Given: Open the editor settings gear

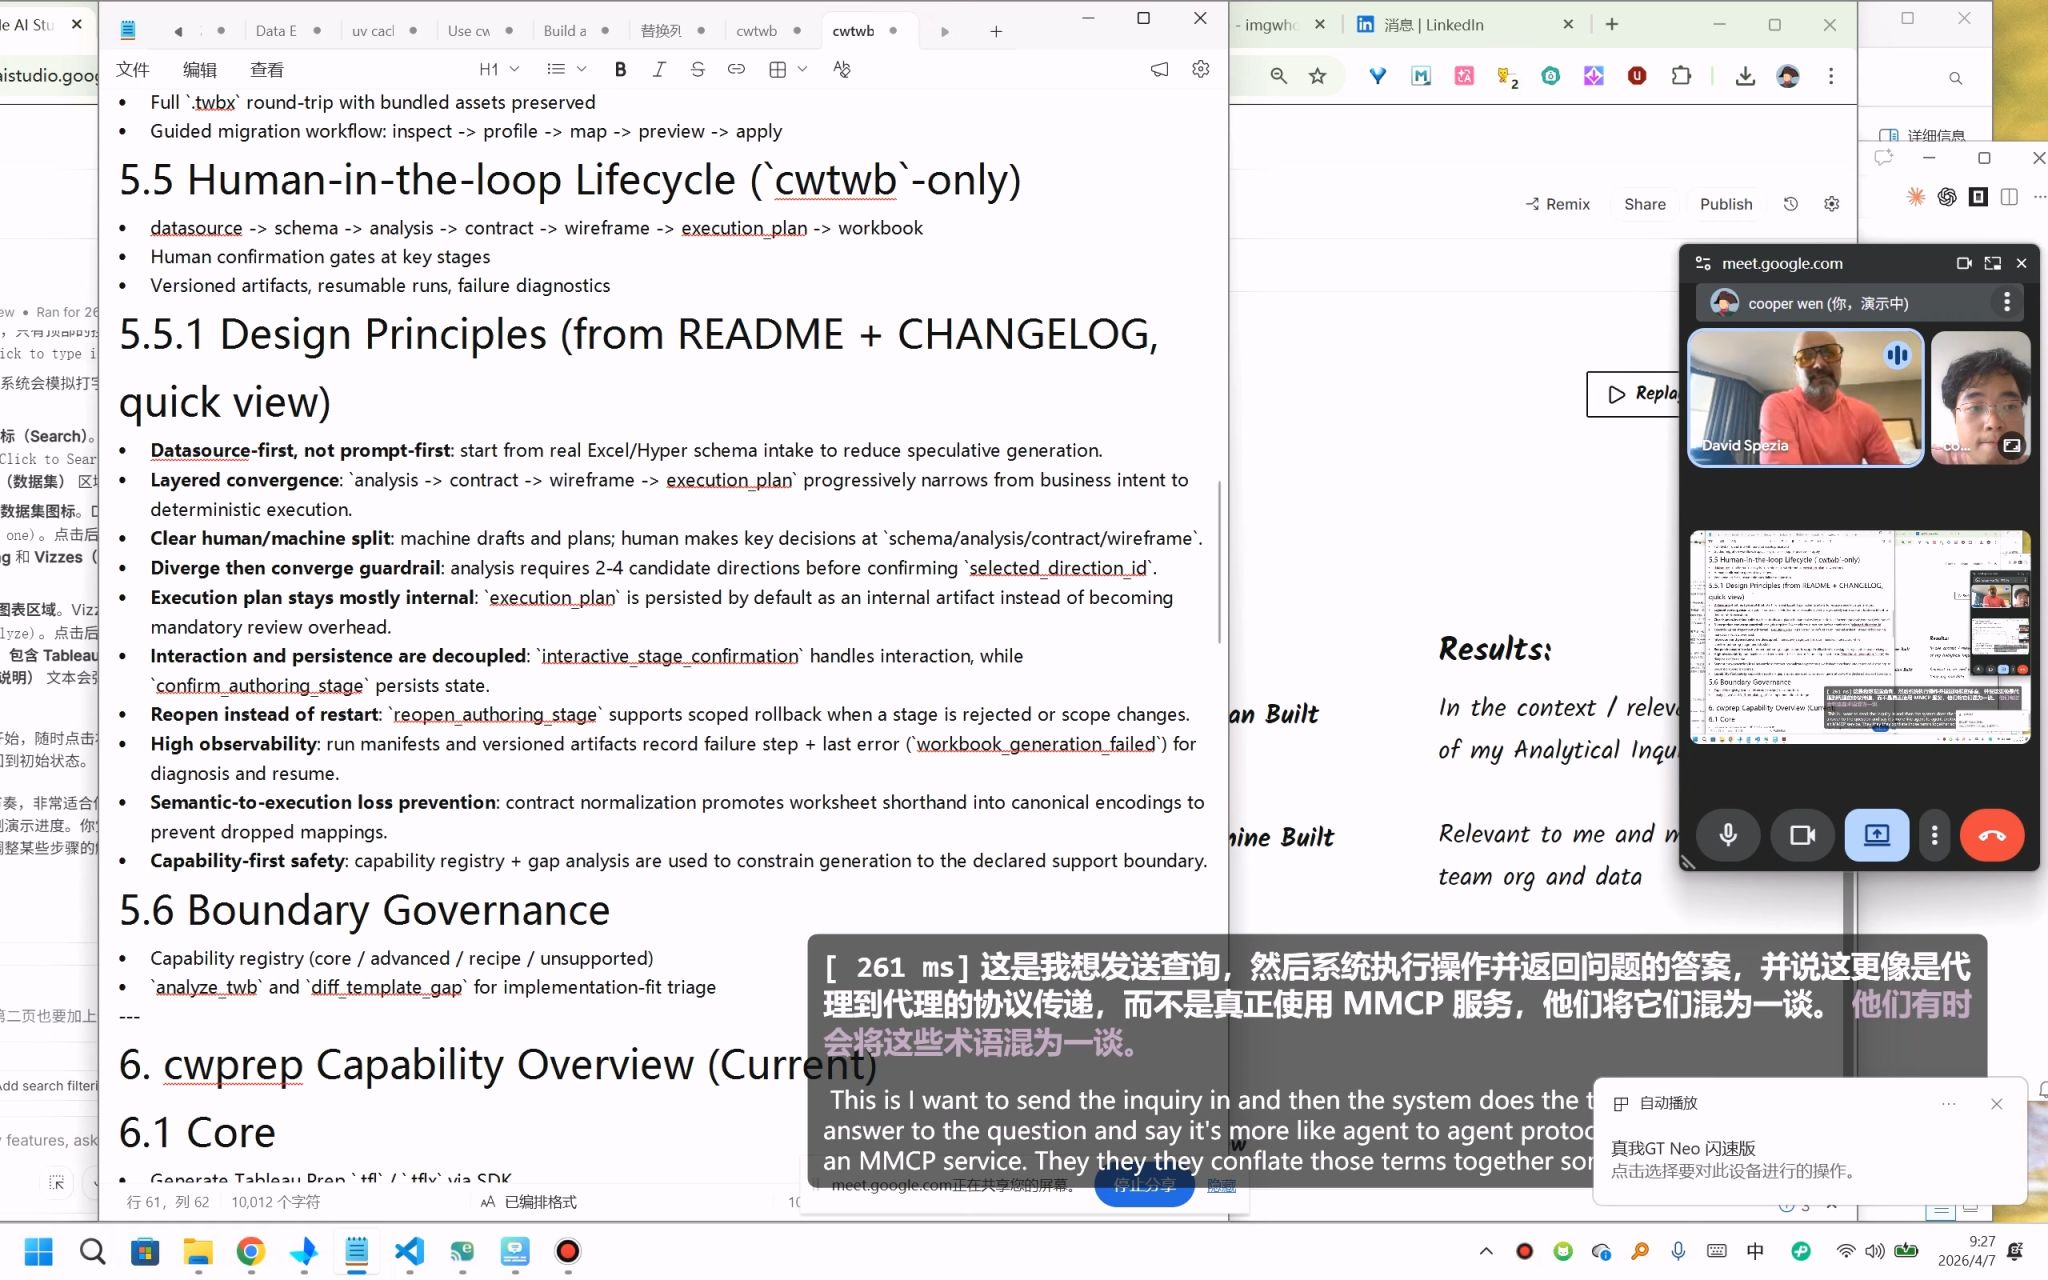Looking at the screenshot, I should (x=1200, y=69).
